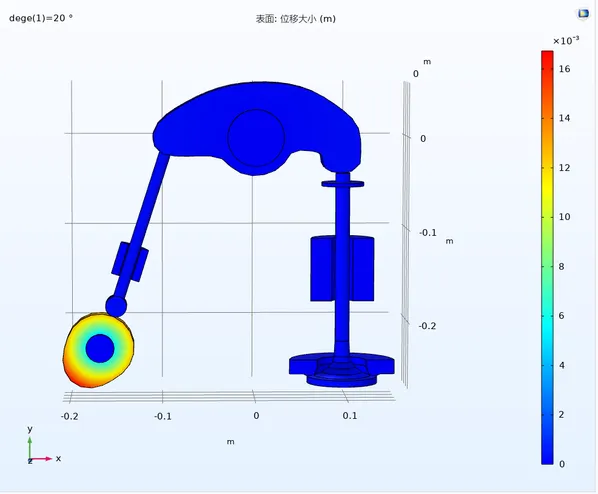Select the ball end of the push rod
Screen dimensions: 598x494
pyautogui.click(x=116, y=306)
